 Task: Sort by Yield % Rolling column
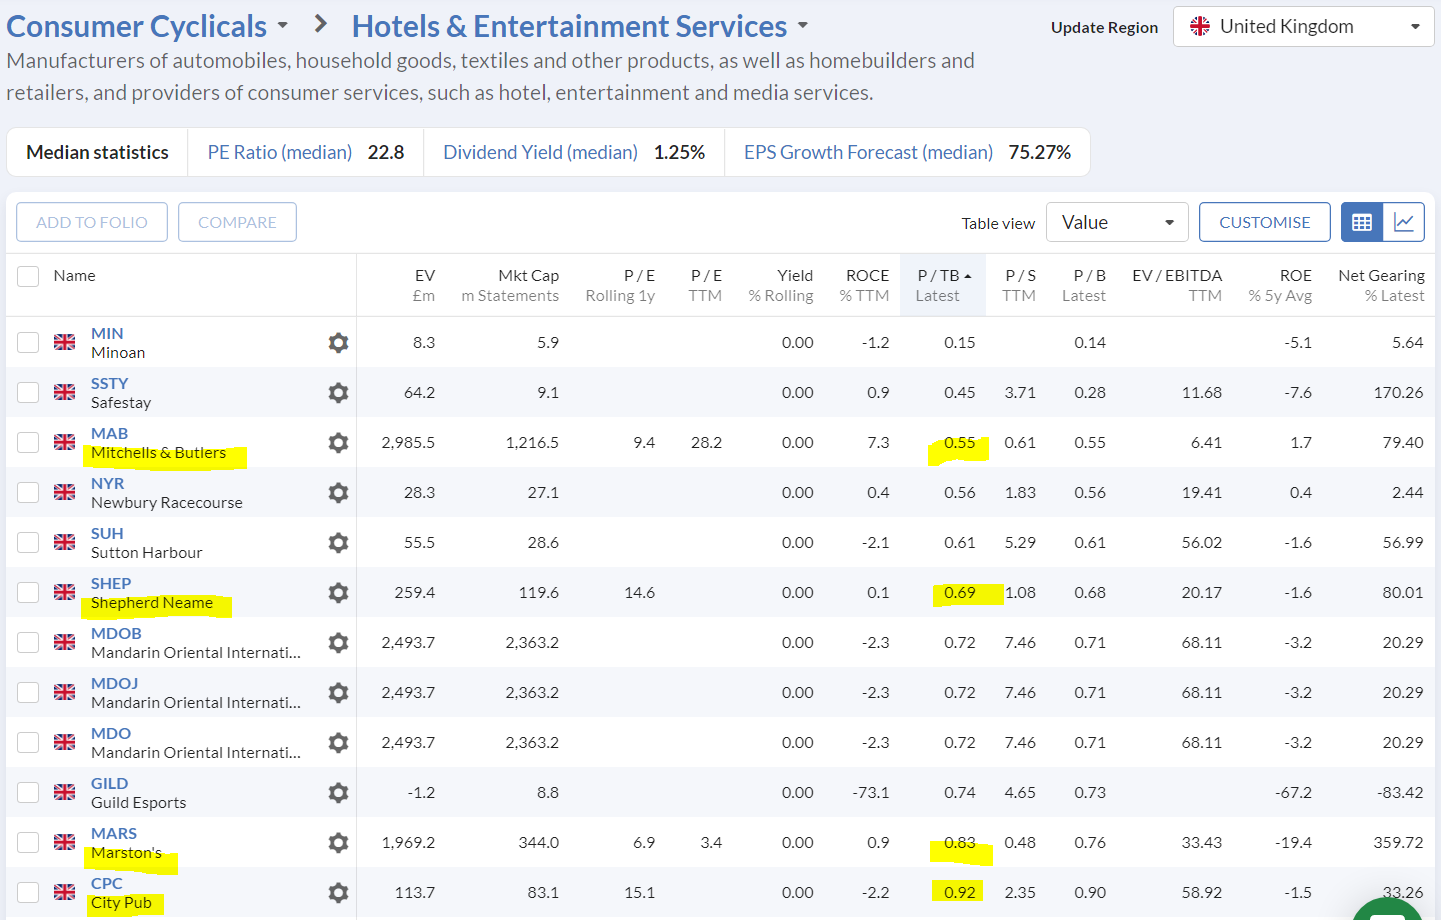click(x=781, y=285)
